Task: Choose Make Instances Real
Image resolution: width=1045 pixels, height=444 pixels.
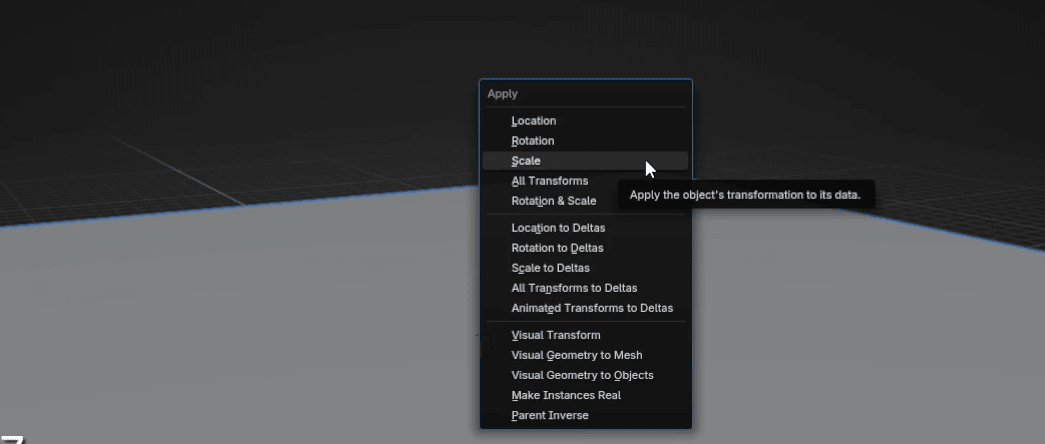Action: pyautogui.click(x=566, y=395)
